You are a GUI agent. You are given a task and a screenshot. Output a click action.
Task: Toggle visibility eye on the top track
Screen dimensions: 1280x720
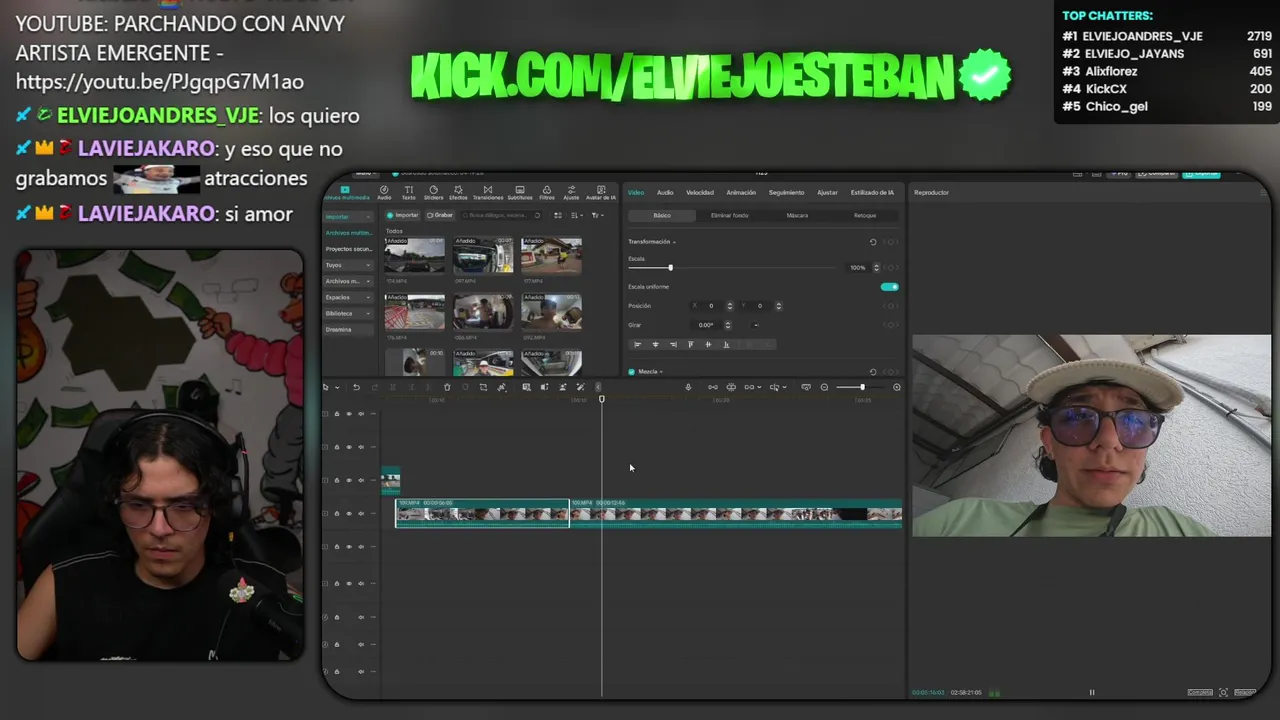pyautogui.click(x=348, y=414)
